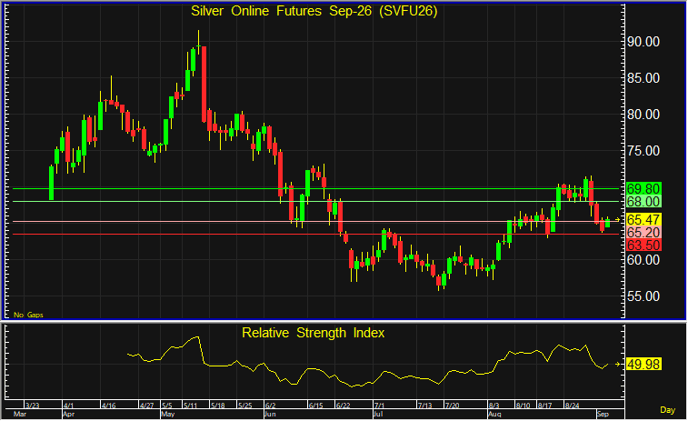688x421 pixels.
Task: Click the May month label
Action: (x=168, y=414)
